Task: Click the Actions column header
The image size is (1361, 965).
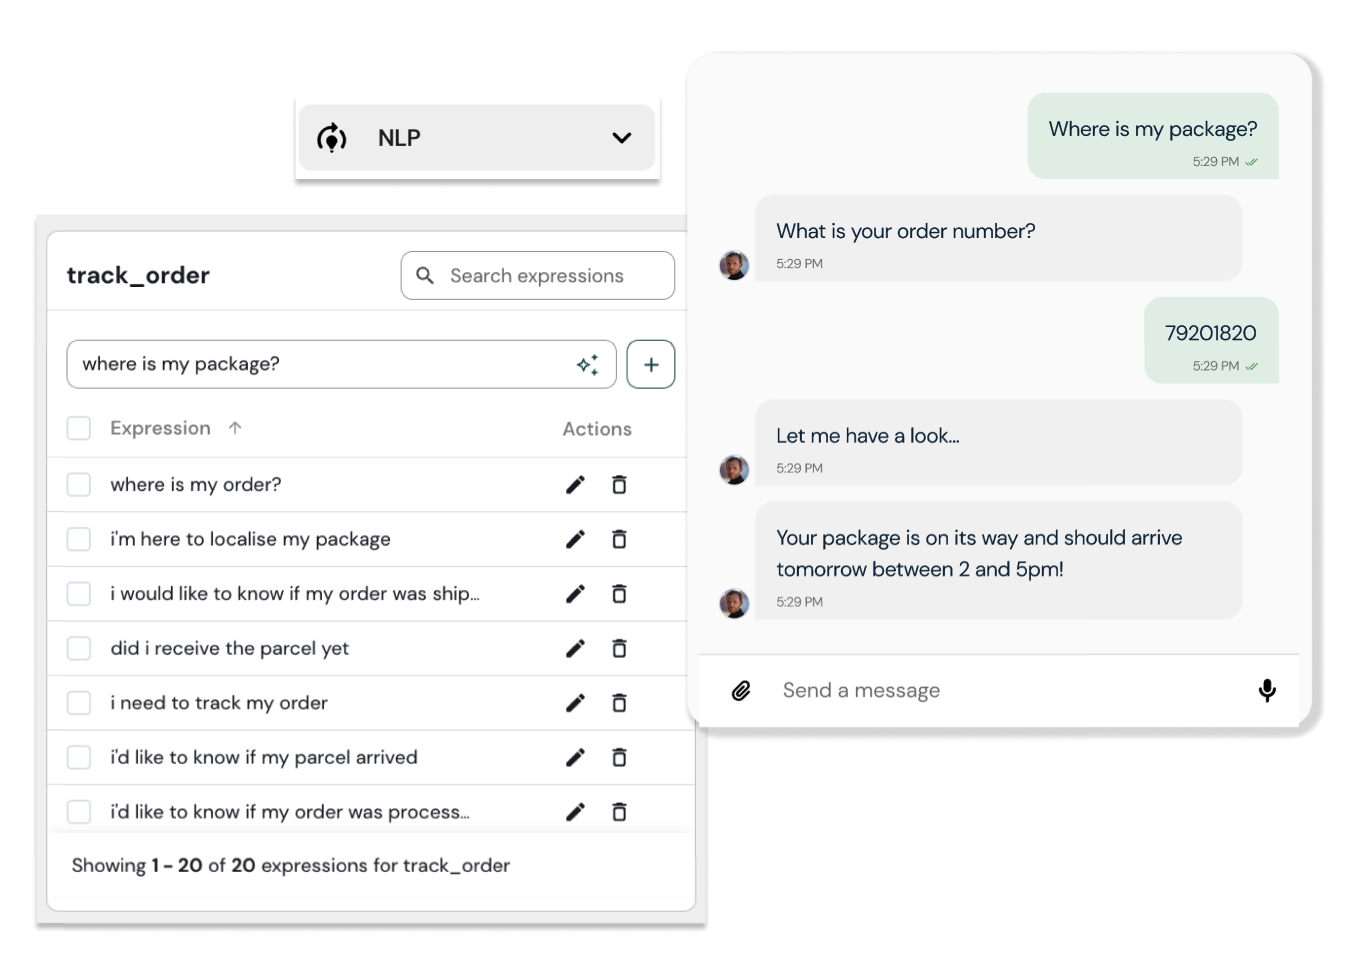Action: pos(597,429)
